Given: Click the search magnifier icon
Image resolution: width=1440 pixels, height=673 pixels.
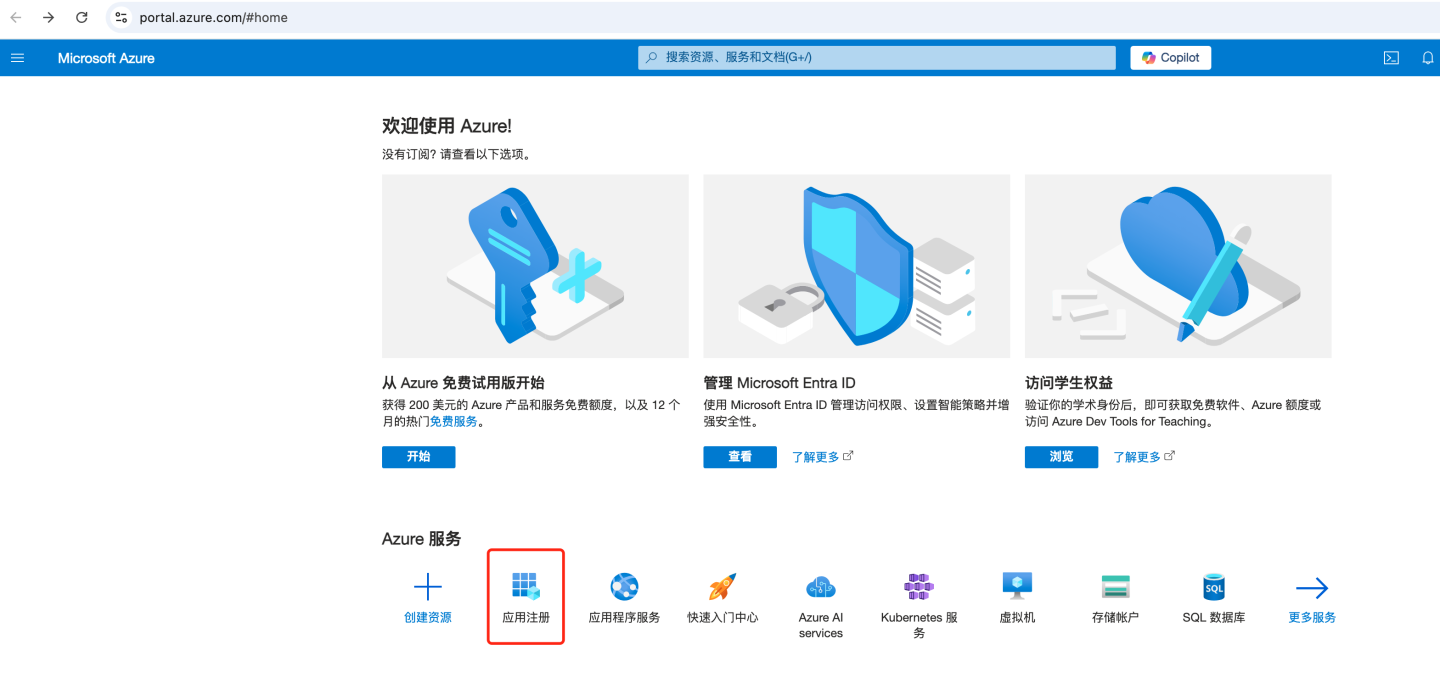Looking at the screenshot, I should pyautogui.click(x=652, y=58).
